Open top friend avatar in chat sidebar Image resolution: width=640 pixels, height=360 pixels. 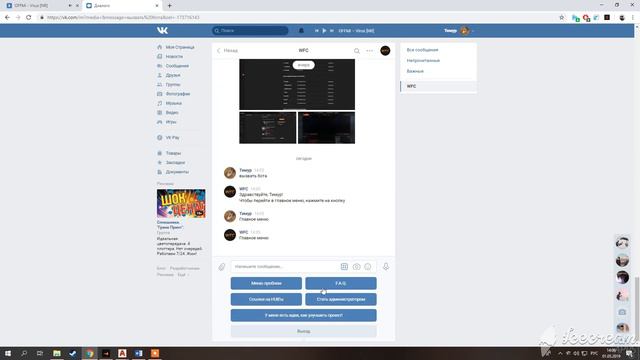(x=622, y=243)
